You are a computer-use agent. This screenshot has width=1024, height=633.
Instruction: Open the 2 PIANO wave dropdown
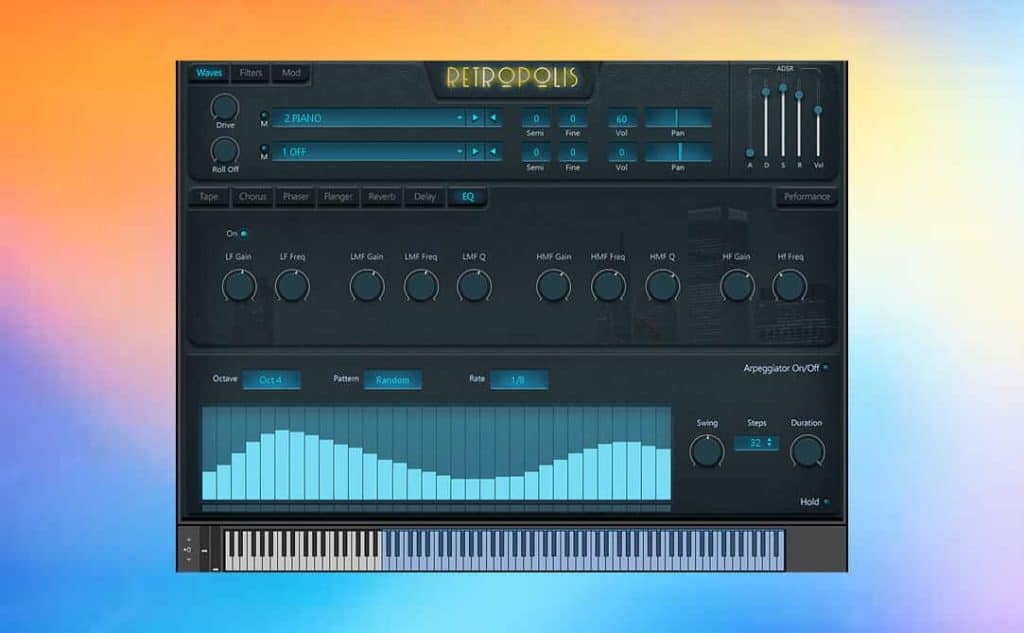coord(368,118)
